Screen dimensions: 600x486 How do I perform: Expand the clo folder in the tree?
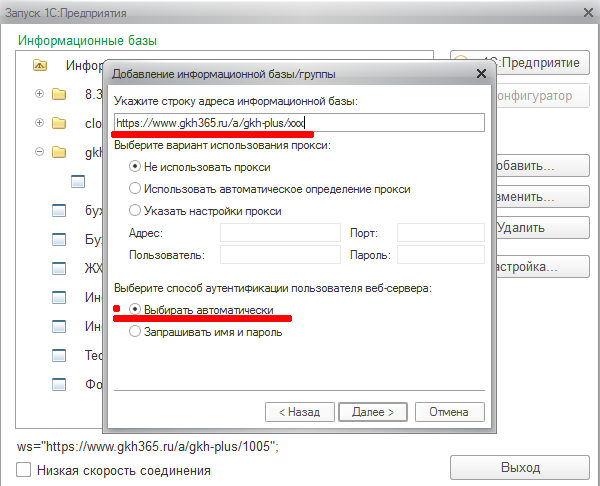tap(39, 122)
